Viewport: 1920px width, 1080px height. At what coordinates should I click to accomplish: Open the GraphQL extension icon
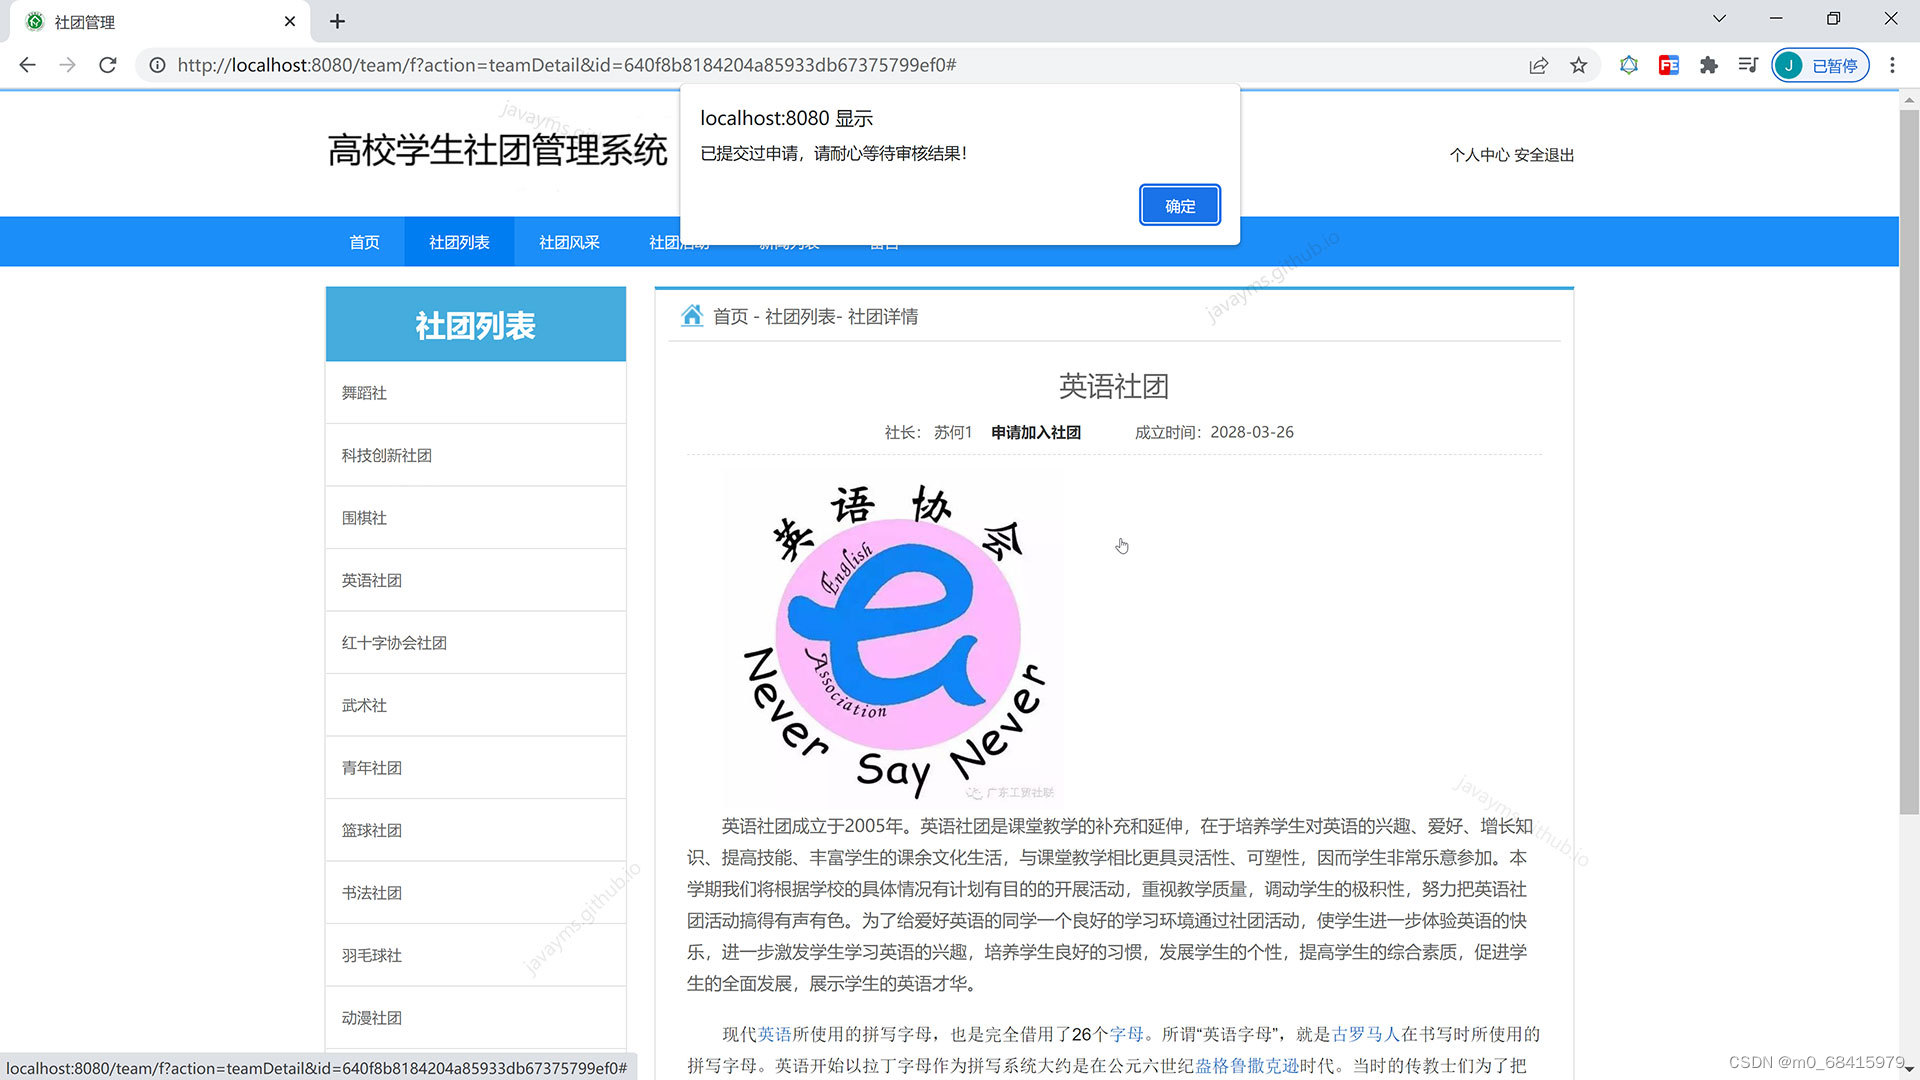coord(1629,65)
